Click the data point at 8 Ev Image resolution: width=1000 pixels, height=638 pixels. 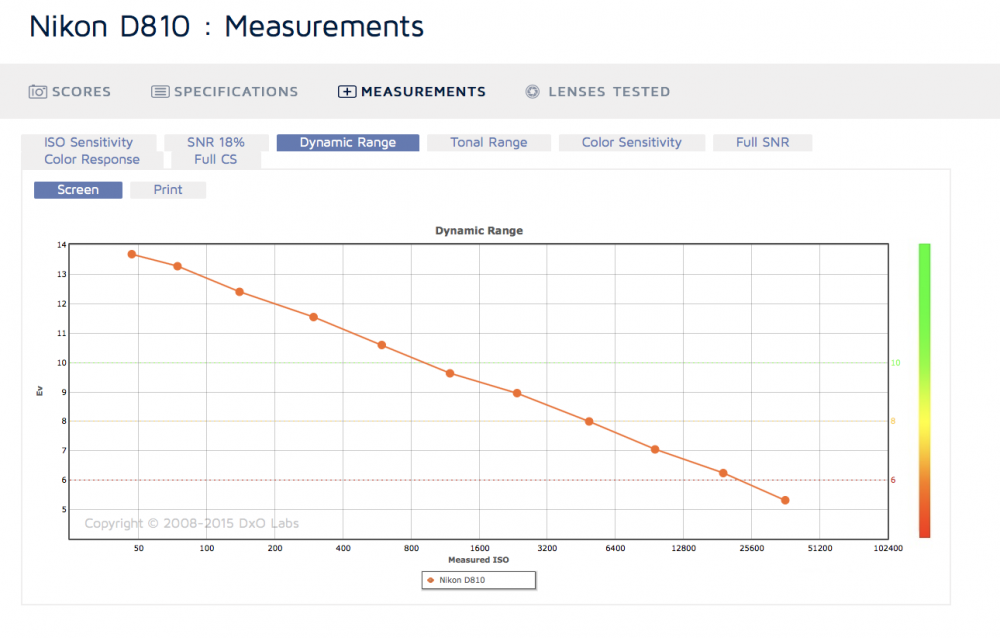click(x=589, y=422)
